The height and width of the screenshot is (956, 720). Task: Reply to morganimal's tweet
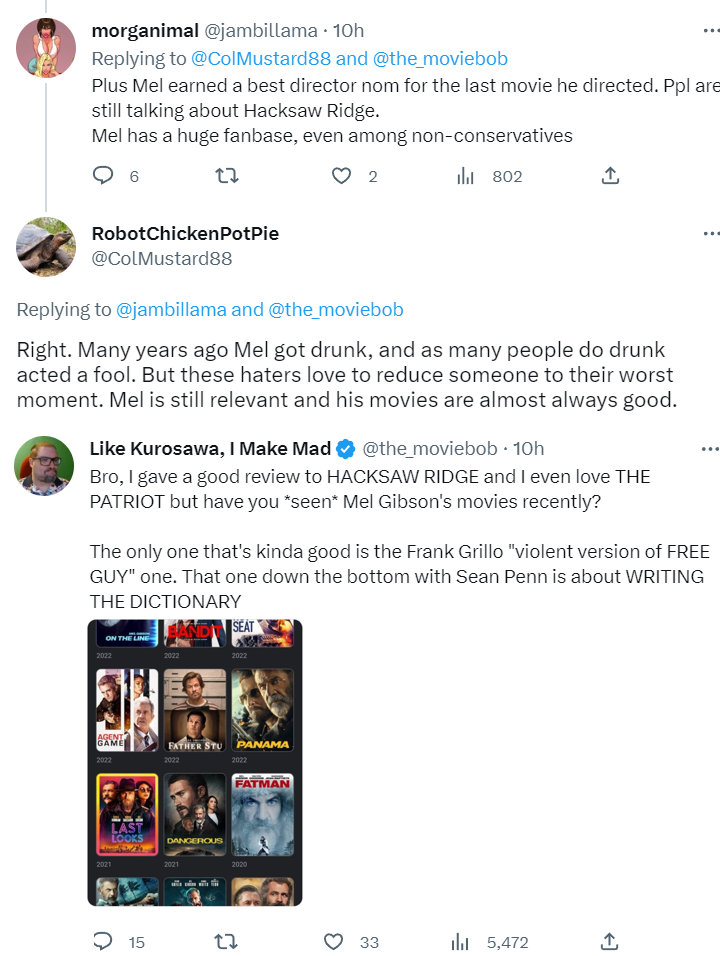click(104, 176)
